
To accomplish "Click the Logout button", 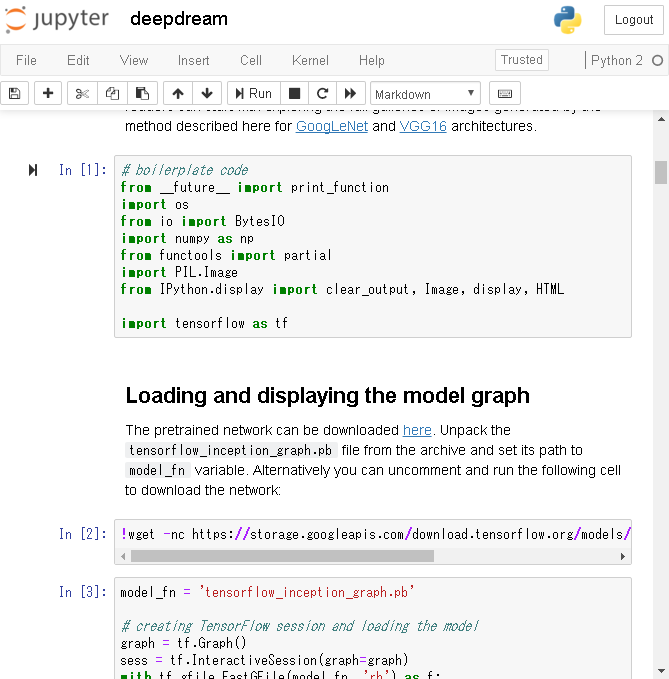I will pyautogui.click(x=633, y=20).
